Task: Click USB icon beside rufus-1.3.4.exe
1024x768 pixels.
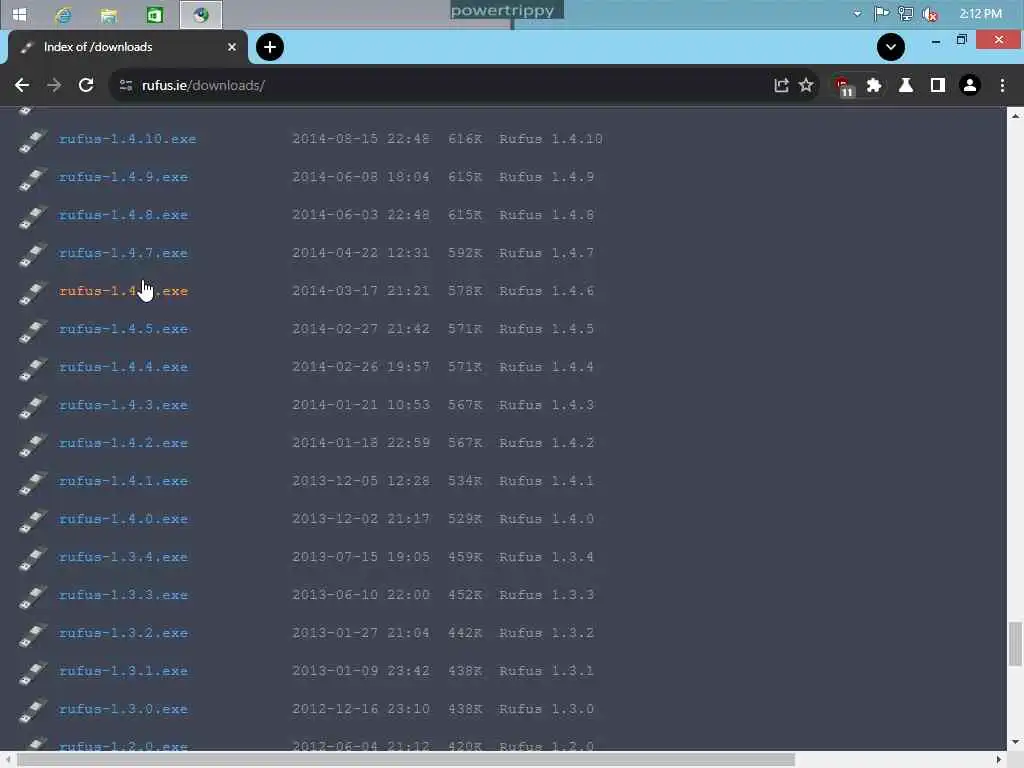Action: pyautogui.click(x=32, y=558)
